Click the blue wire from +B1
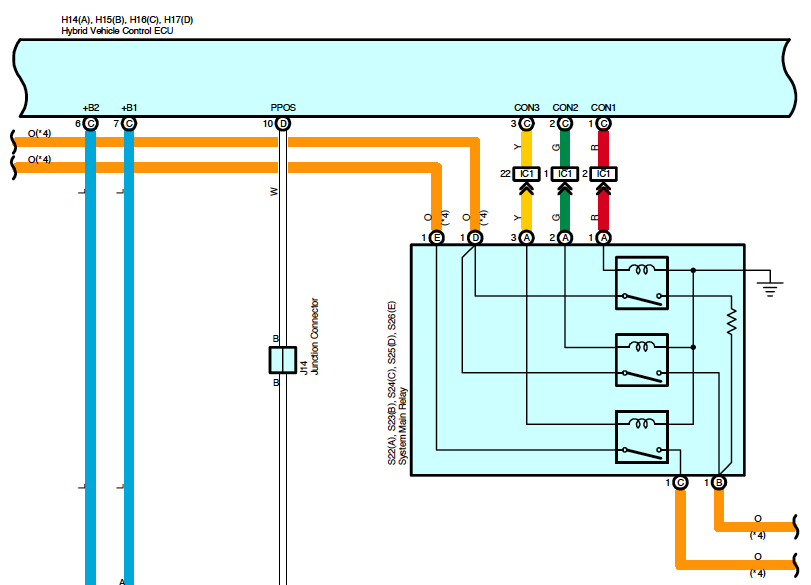The height and width of the screenshot is (585, 811). pyautogui.click(x=129, y=357)
